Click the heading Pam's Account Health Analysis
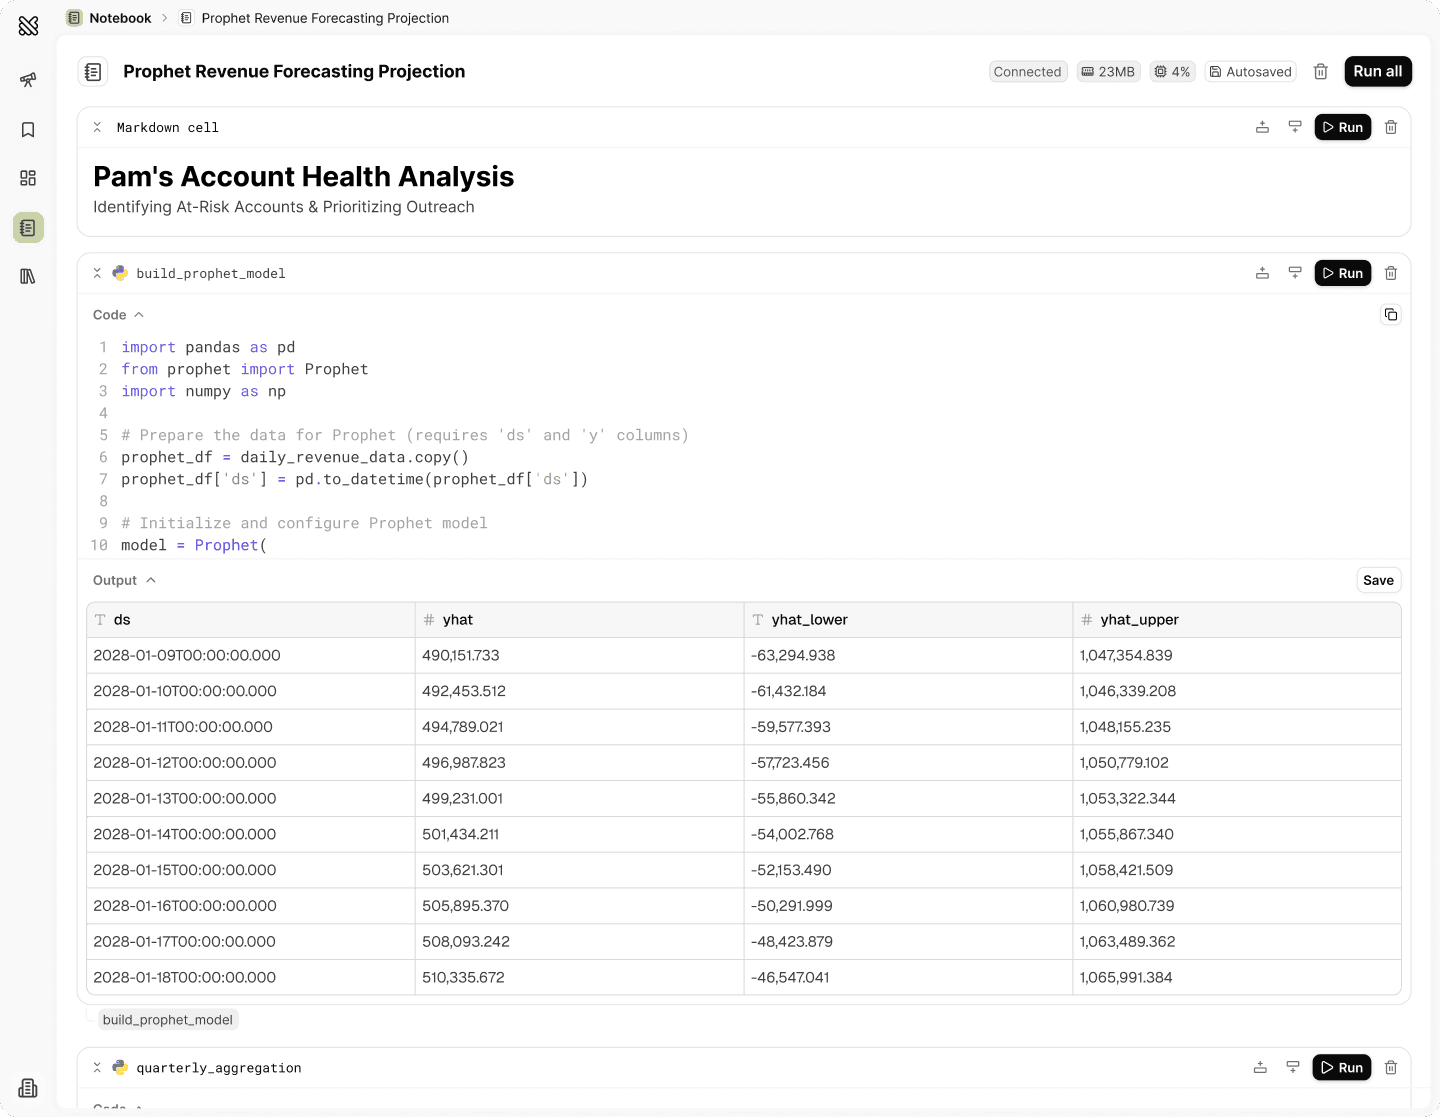Screen dimensions: 1440x1117 (x=303, y=177)
